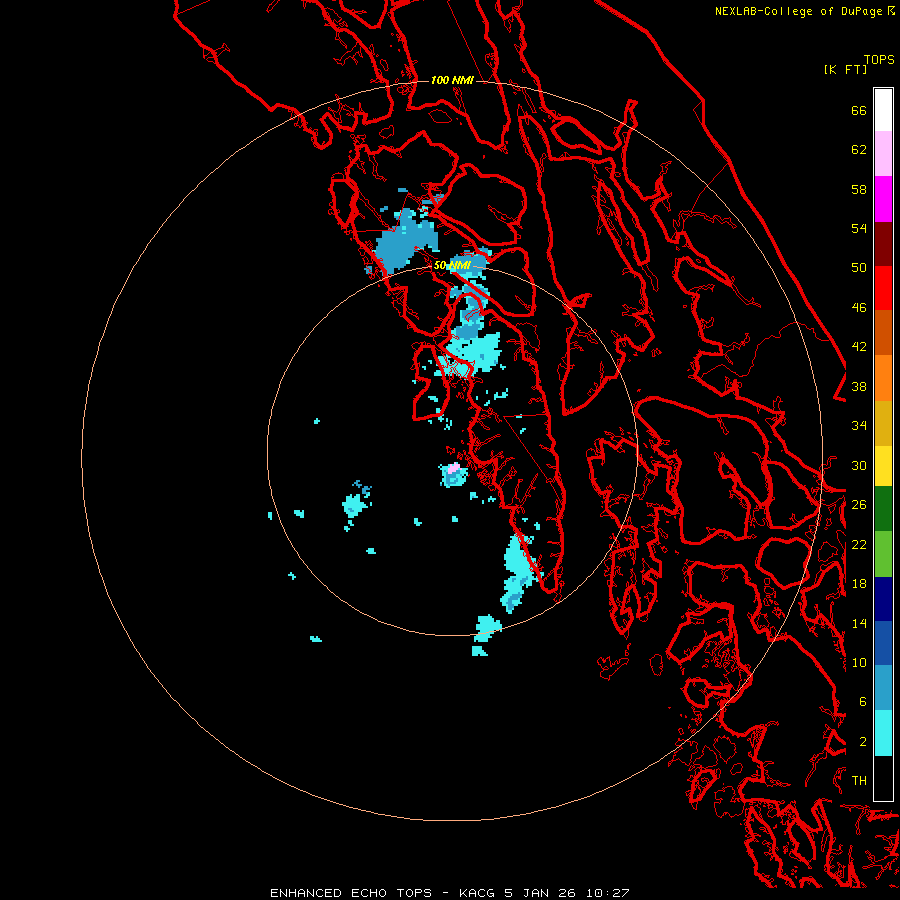The image size is (900, 900).
Task: Click the black TH threshold swatch
Action: click(883, 778)
